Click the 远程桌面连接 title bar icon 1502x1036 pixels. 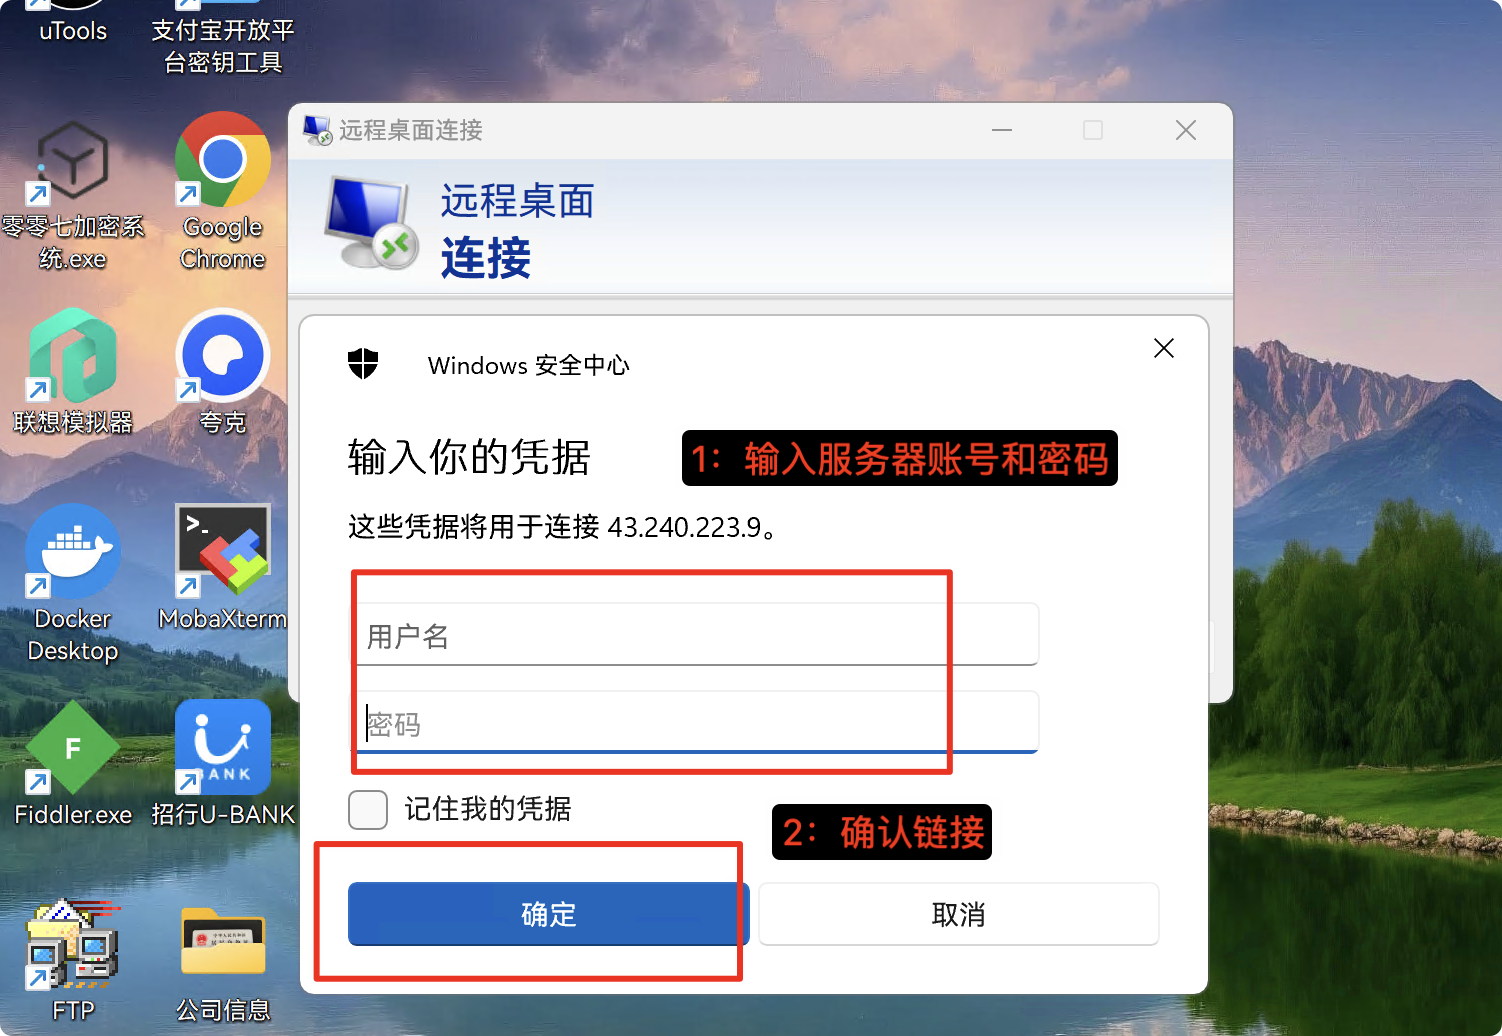(318, 130)
